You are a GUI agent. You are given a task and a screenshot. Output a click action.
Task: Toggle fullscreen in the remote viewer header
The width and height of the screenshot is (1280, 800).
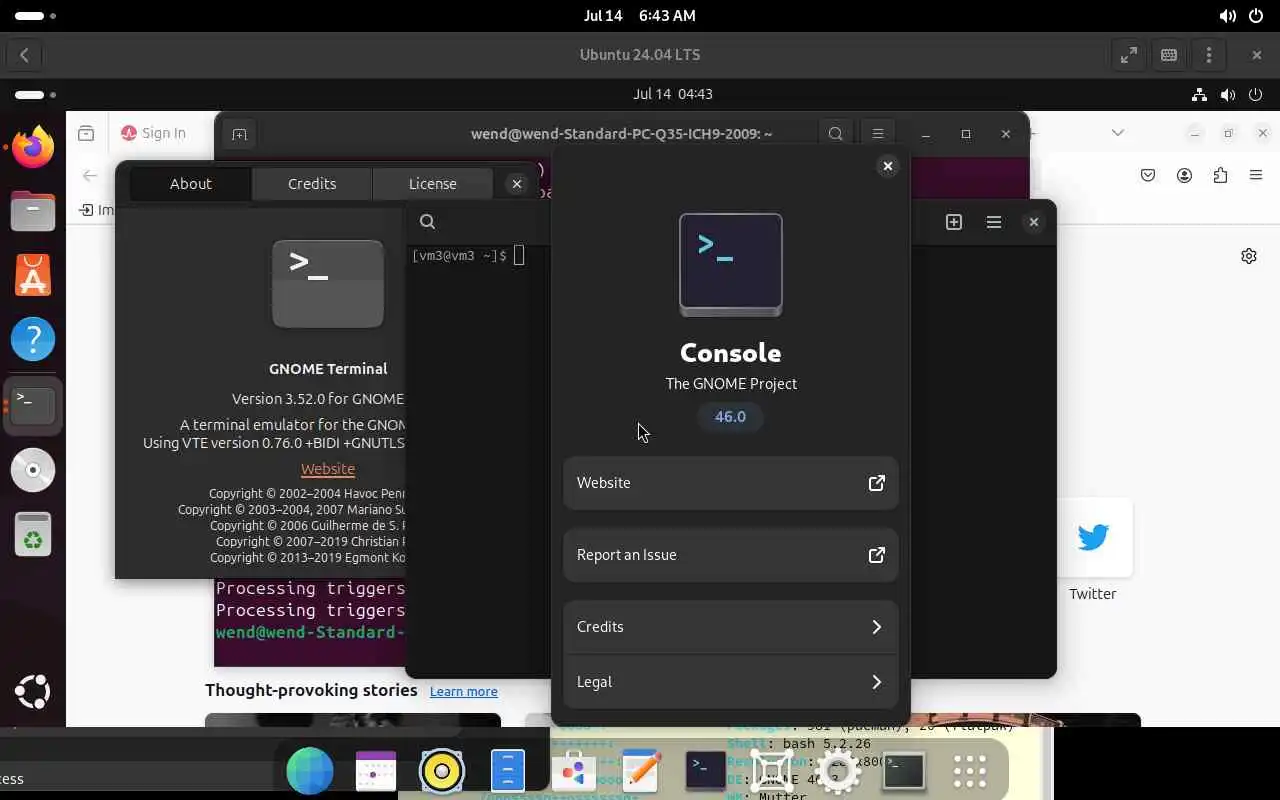(x=1129, y=55)
